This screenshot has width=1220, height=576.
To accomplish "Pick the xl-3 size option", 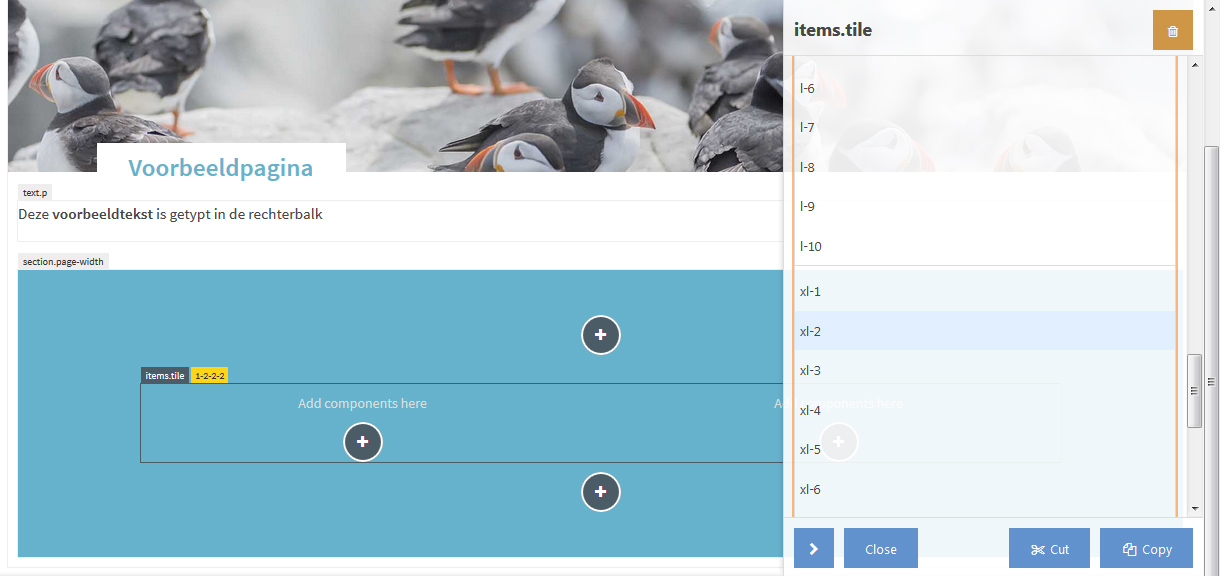I will (985, 371).
